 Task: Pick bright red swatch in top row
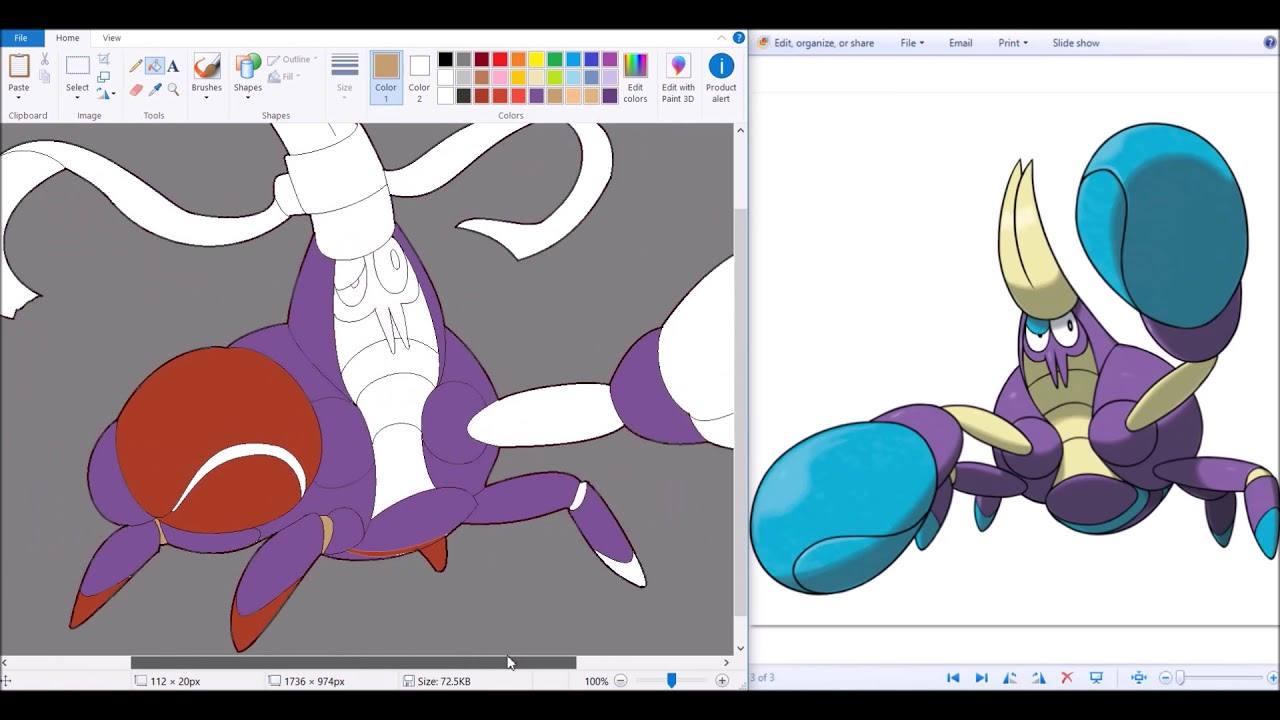(x=500, y=60)
